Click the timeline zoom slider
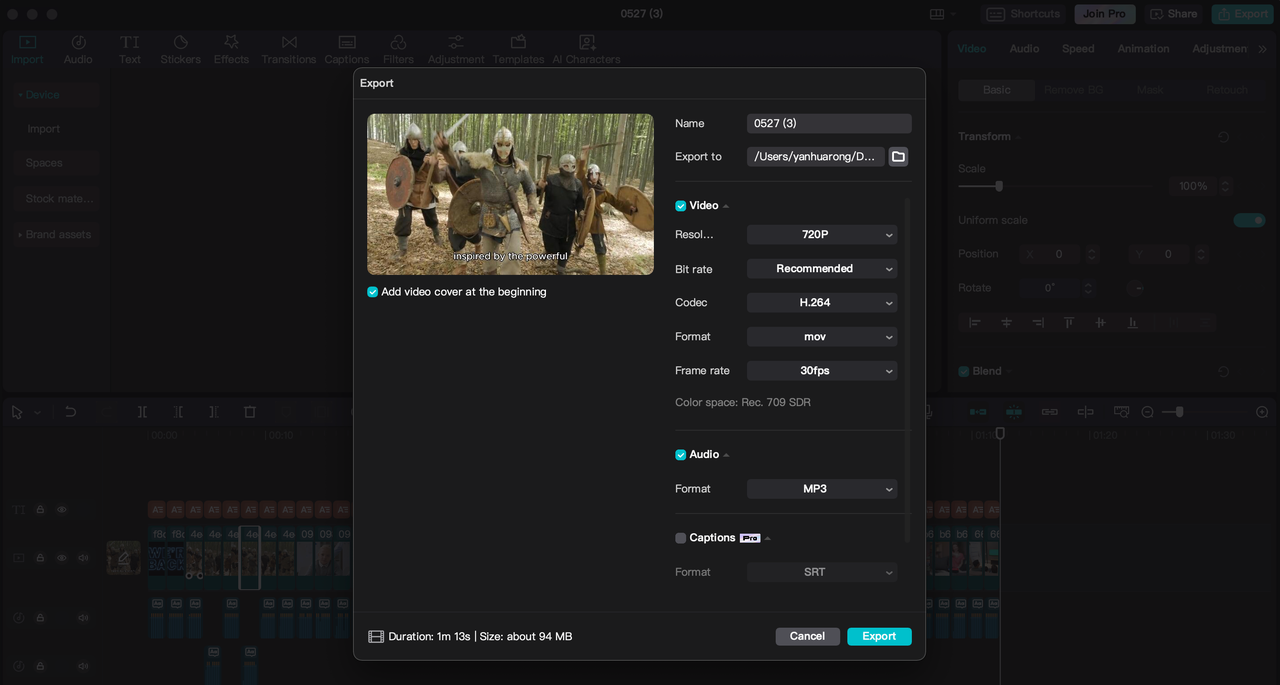This screenshot has height=685, width=1280. 1180,412
